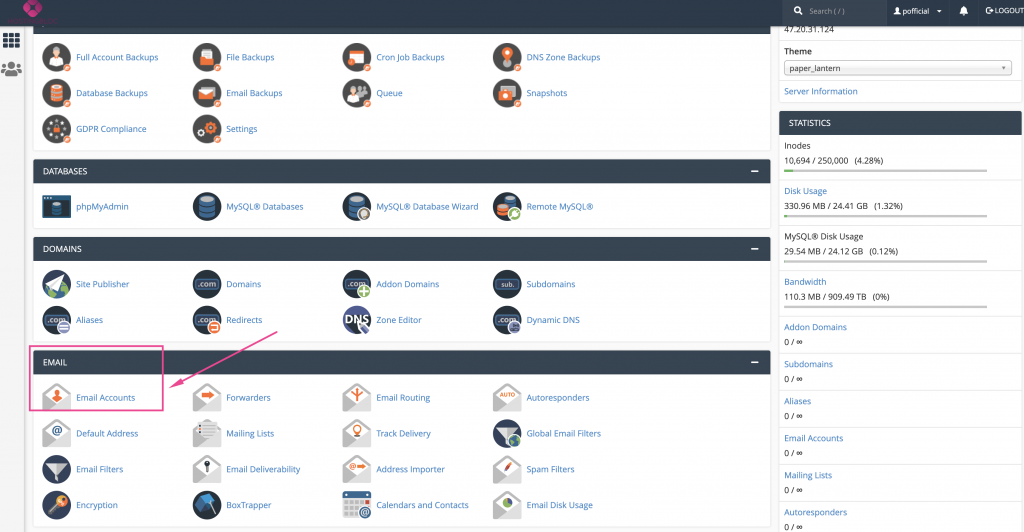
Task: Open the Remote MySQL icon
Action: click(507, 206)
